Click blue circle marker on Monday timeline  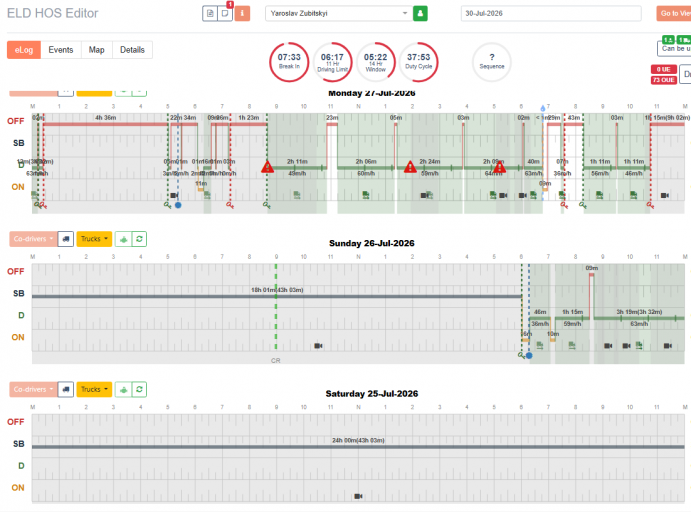click(178, 205)
